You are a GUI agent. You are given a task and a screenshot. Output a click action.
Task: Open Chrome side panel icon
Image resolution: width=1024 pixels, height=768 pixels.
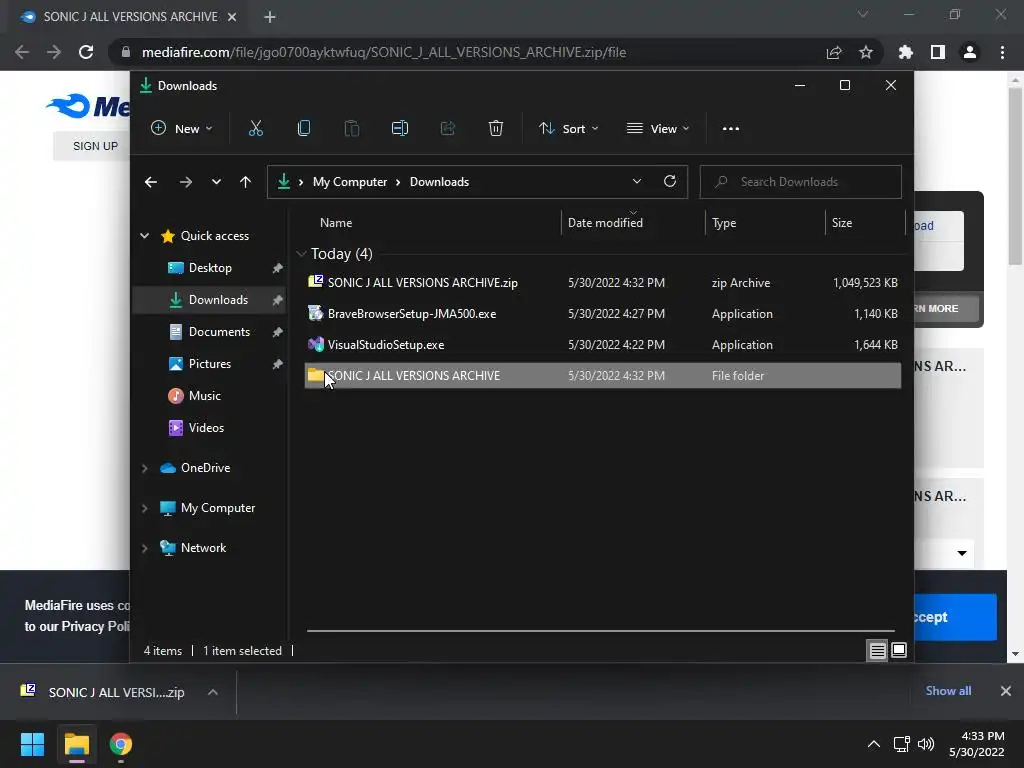(x=938, y=52)
